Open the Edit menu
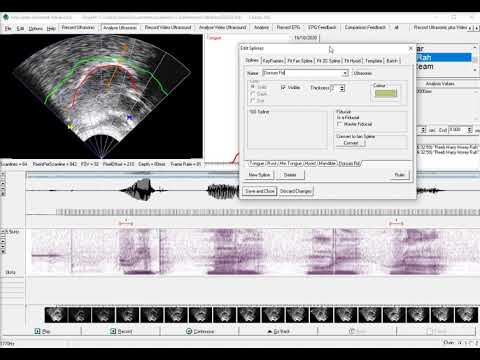 coord(20,29)
